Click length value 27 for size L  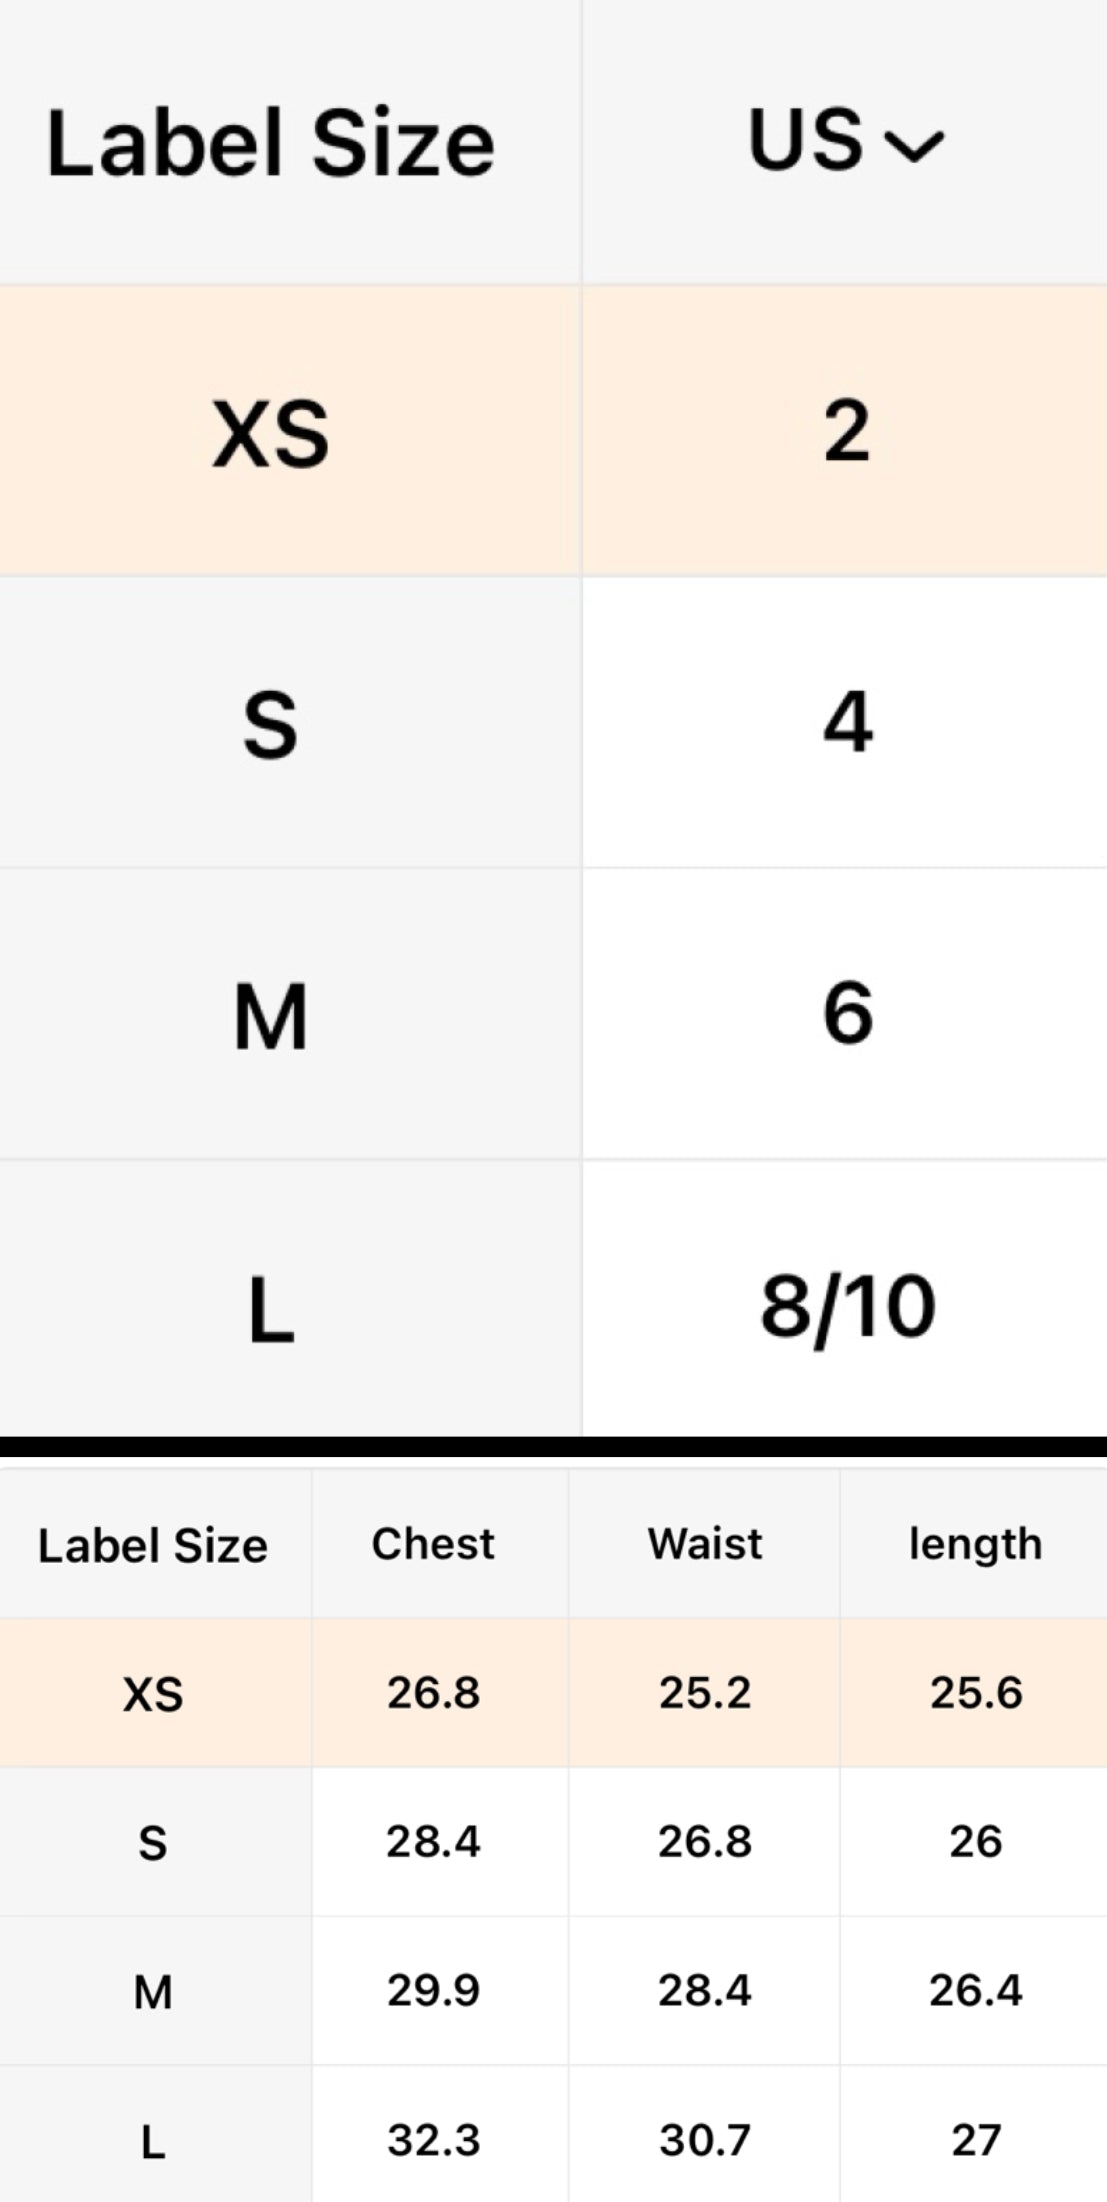click(x=975, y=2140)
